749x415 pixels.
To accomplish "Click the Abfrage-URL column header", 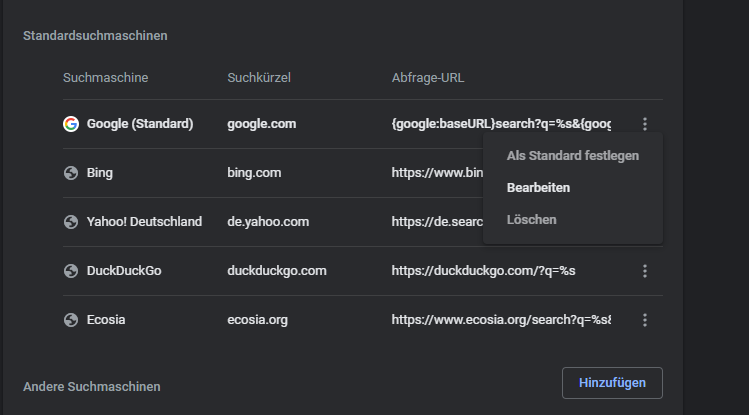I will (428, 78).
